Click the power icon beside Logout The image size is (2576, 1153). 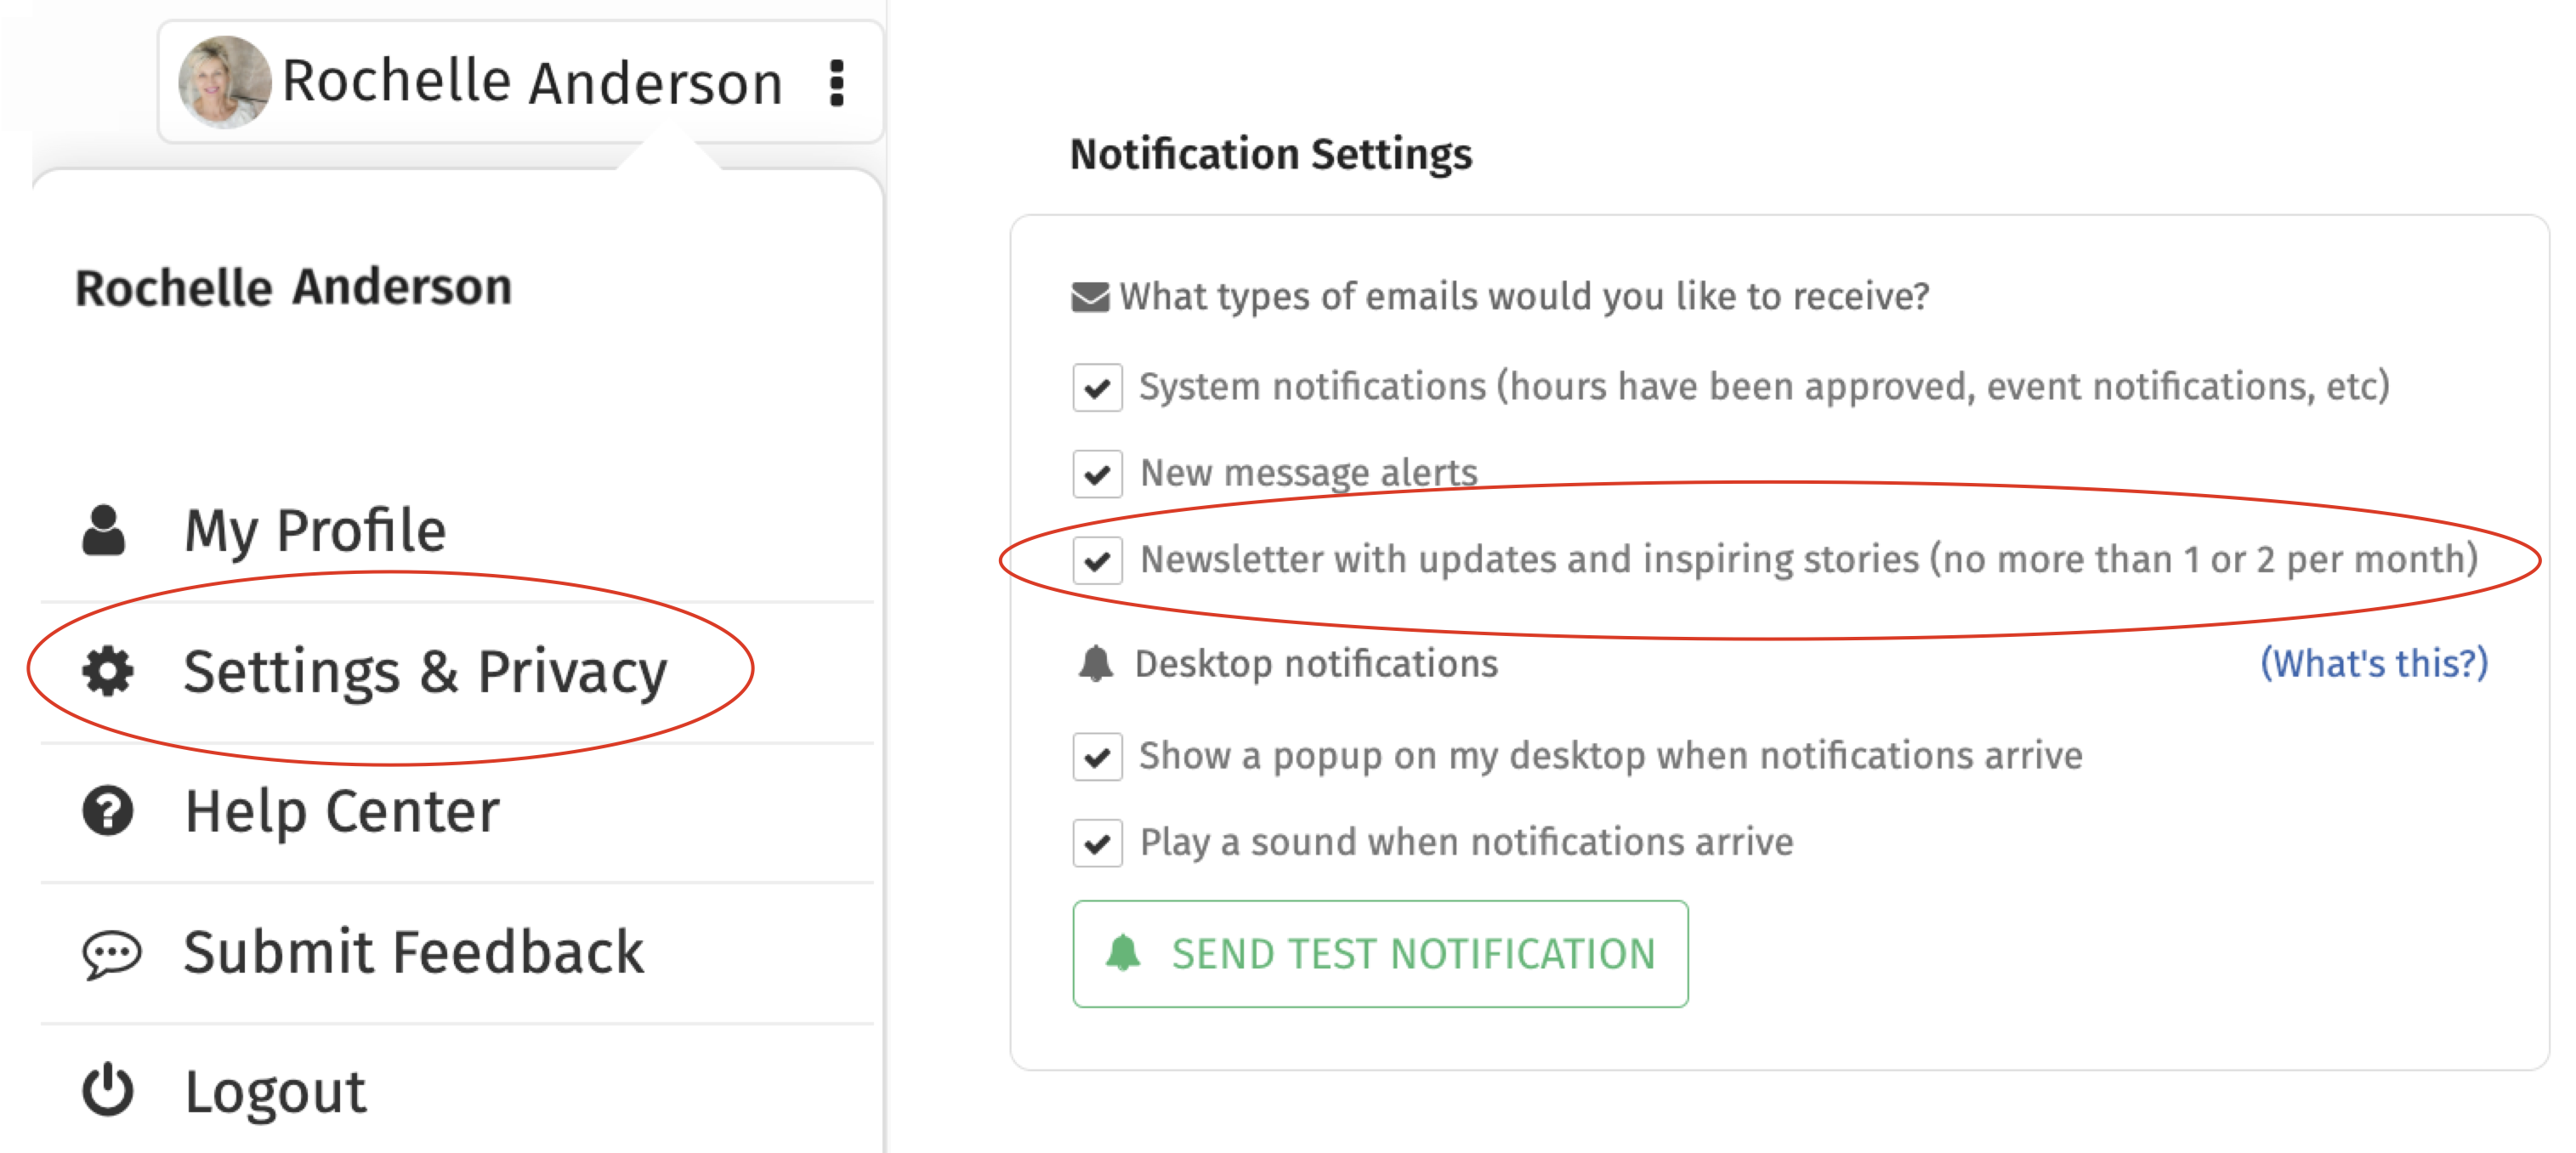click(107, 1090)
